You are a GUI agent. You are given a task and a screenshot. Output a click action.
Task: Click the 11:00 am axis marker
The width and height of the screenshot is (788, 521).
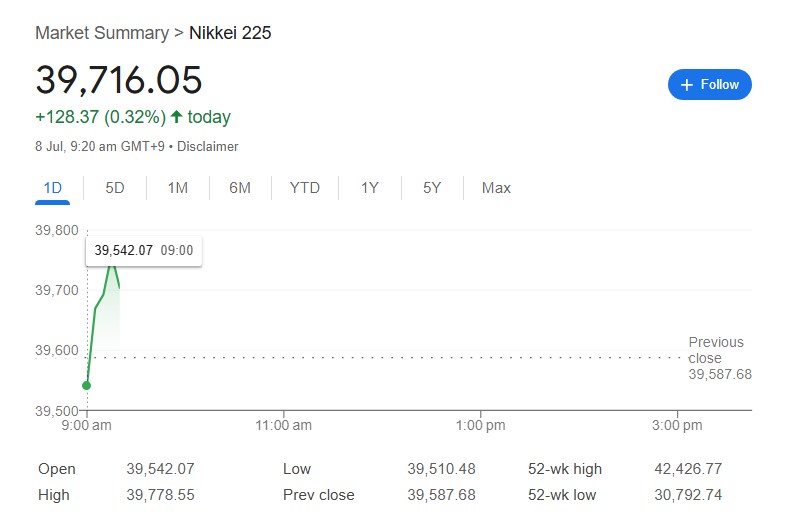point(283,426)
